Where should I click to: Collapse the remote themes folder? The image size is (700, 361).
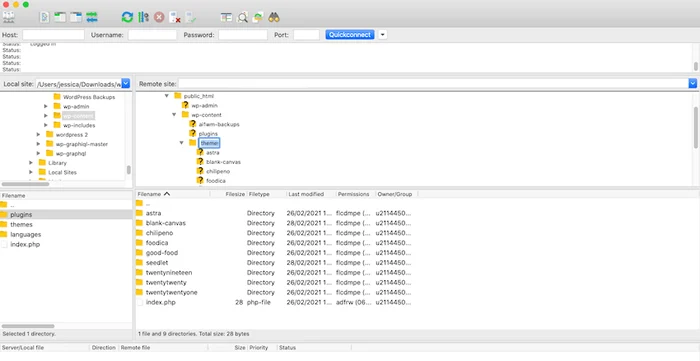tap(182, 143)
